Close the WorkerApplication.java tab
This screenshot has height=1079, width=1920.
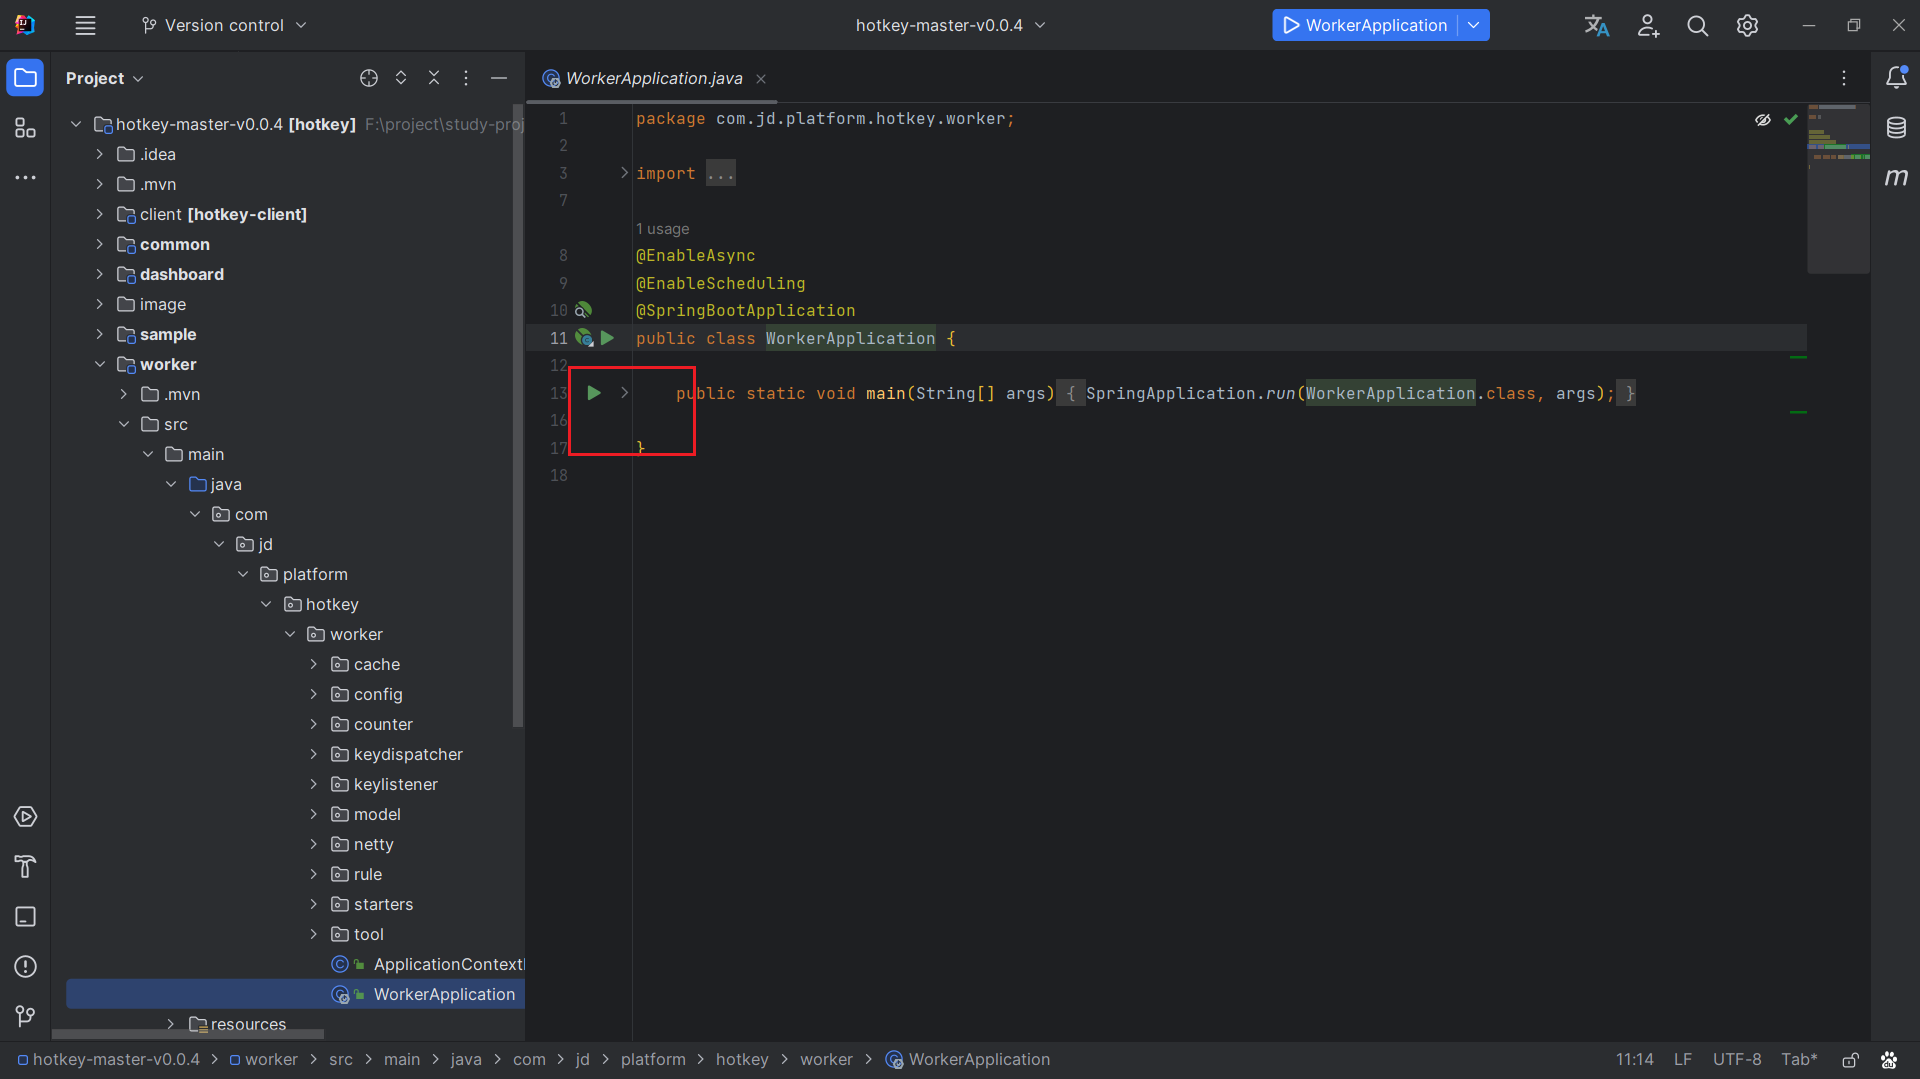(x=761, y=79)
